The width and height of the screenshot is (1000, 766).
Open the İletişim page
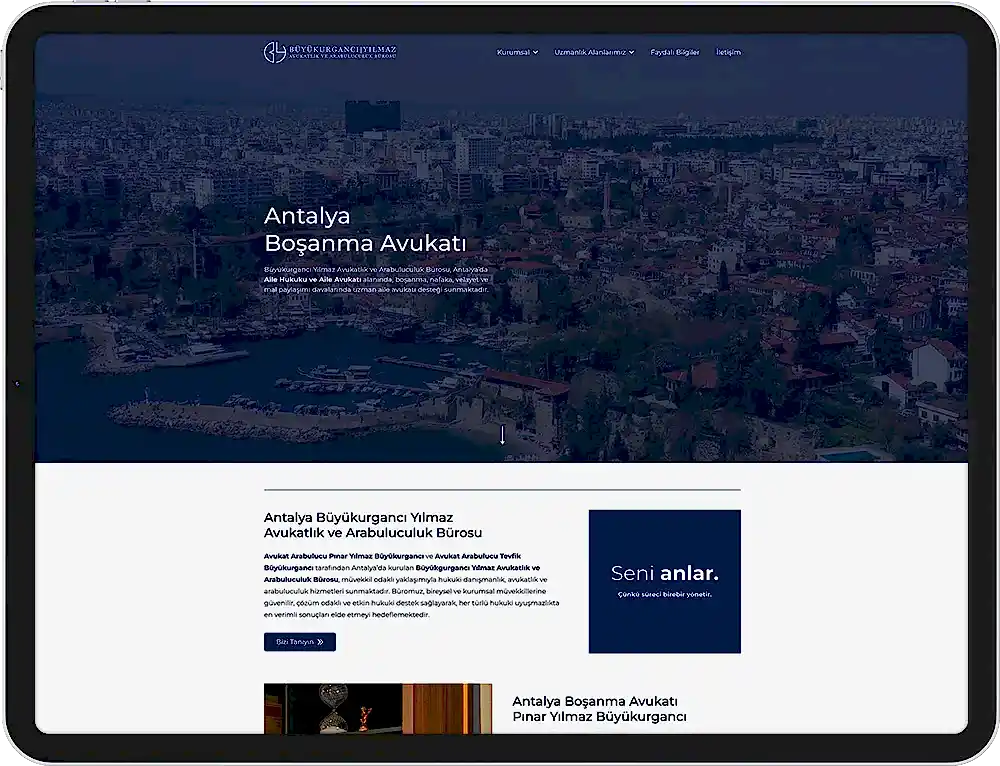click(728, 52)
